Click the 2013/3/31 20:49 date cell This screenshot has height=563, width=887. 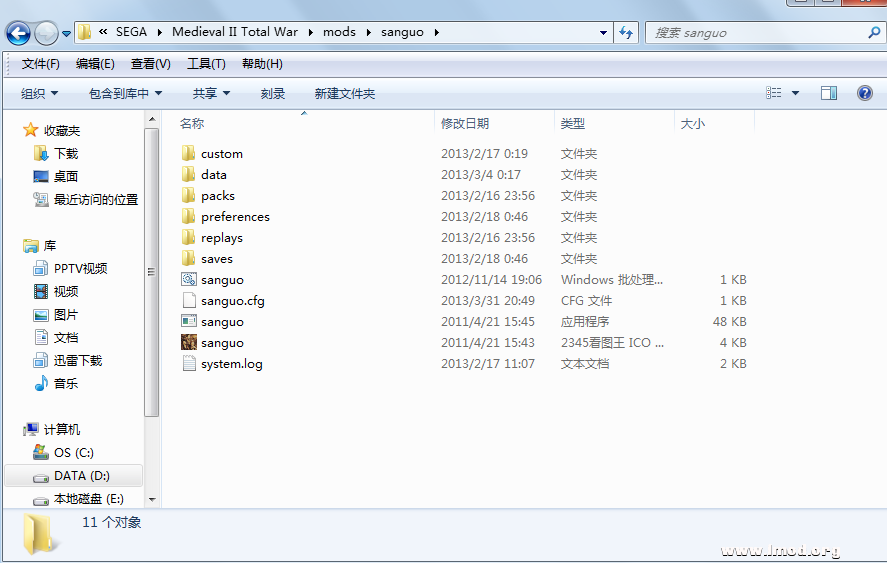click(488, 300)
